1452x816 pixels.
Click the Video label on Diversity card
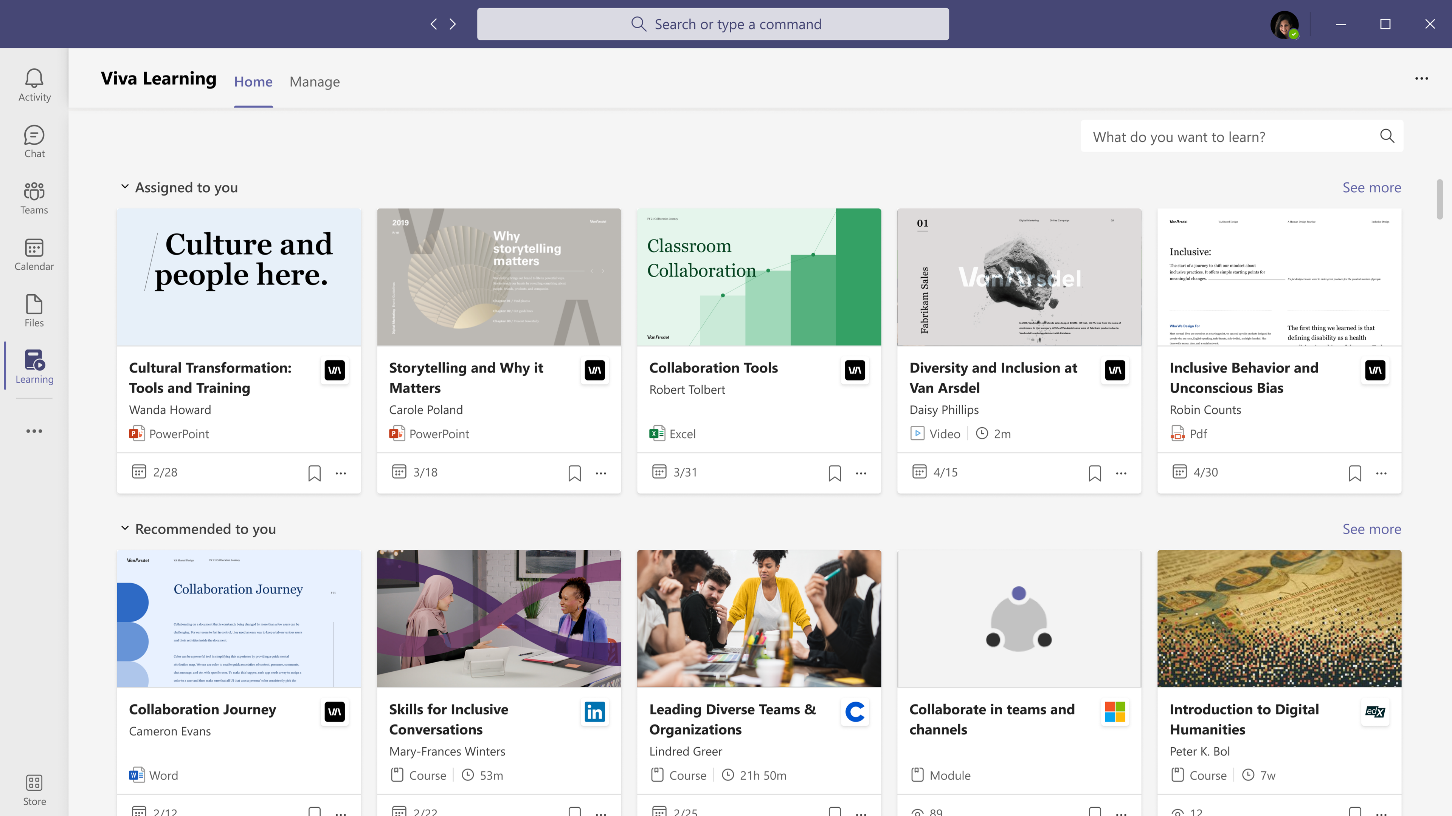tap(945, 434)
